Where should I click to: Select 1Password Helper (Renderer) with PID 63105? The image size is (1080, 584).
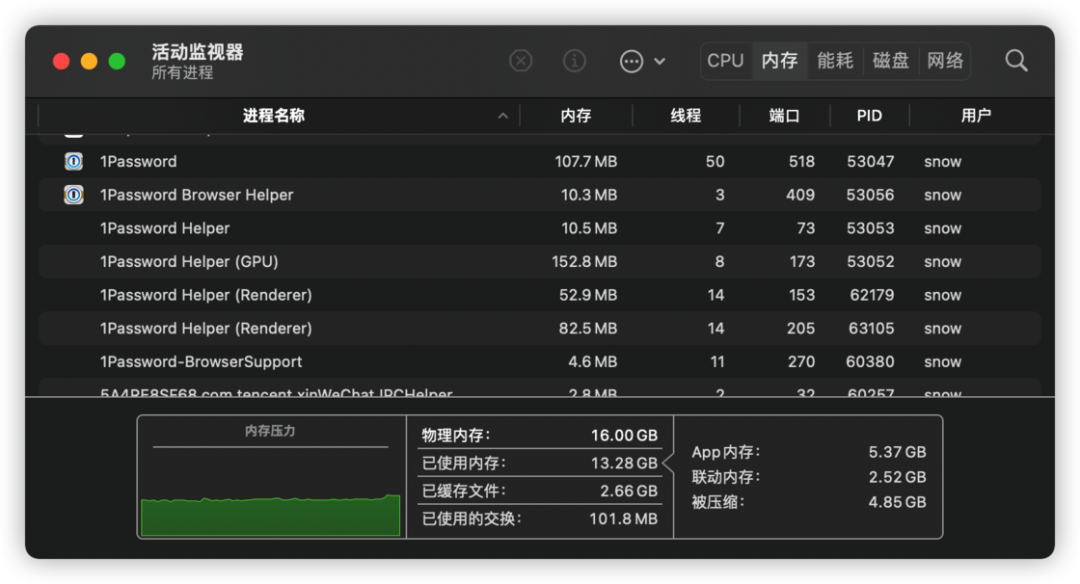pos(206,328)
